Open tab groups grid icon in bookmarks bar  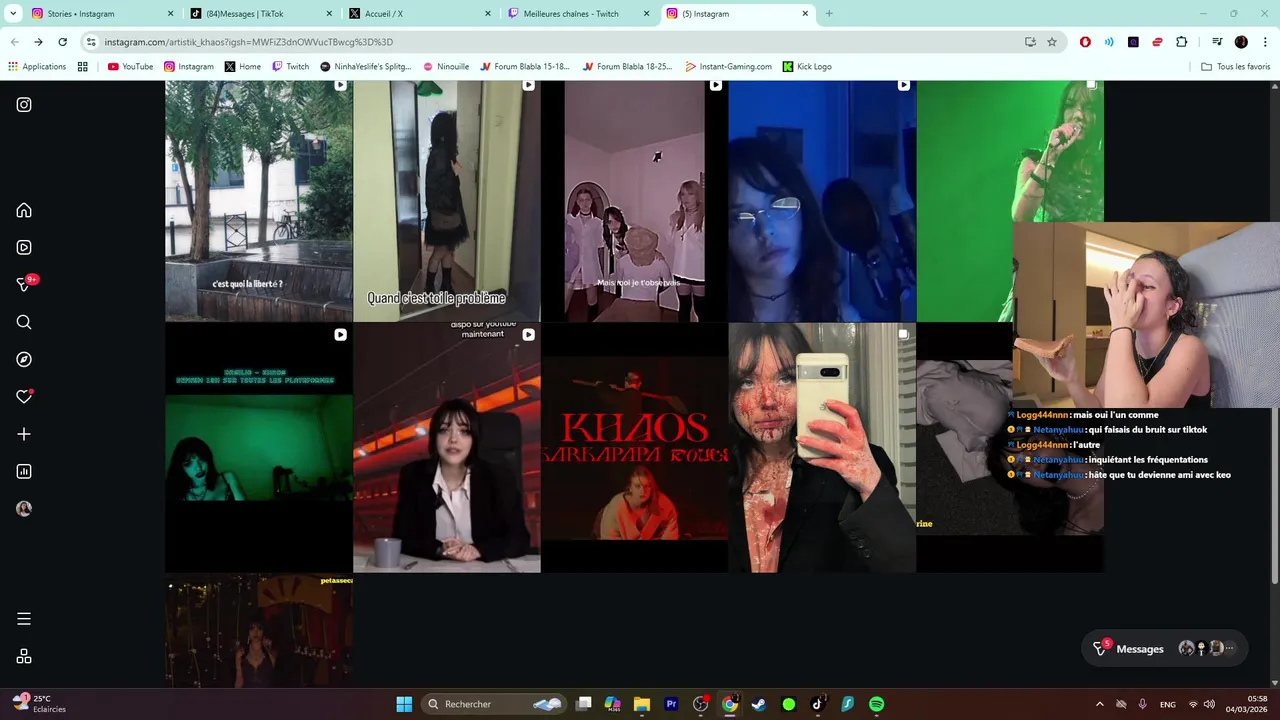82,67
